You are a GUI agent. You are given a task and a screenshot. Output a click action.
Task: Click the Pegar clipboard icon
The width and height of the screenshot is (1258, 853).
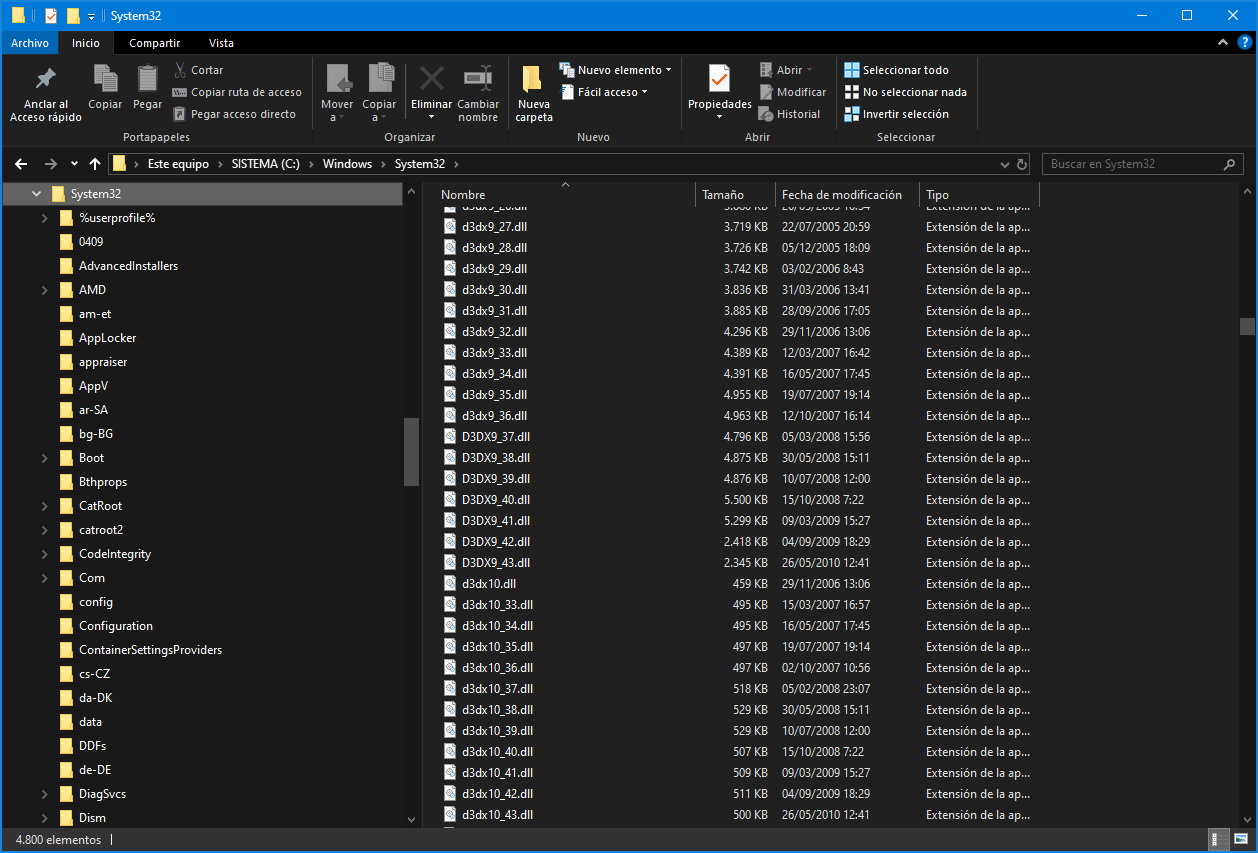[x=148, y=79]
